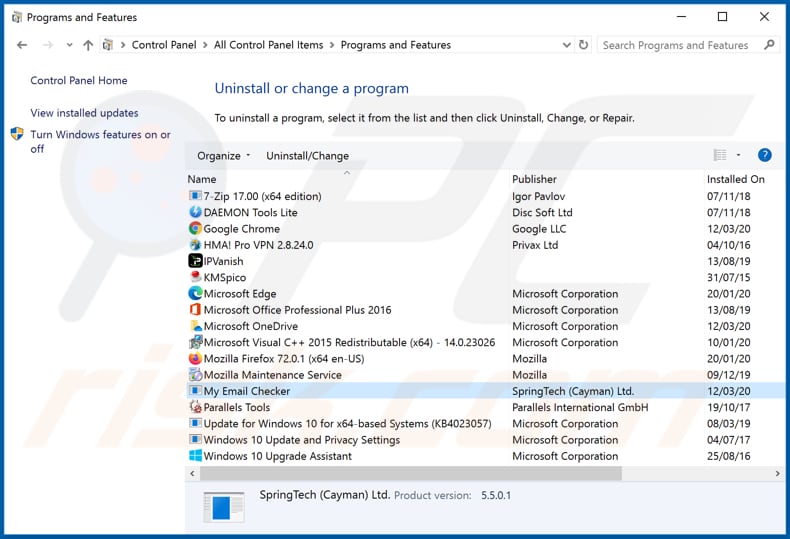Select the My Email Checker entry
Screen dimensions: 790x539
tap(247, 391)
